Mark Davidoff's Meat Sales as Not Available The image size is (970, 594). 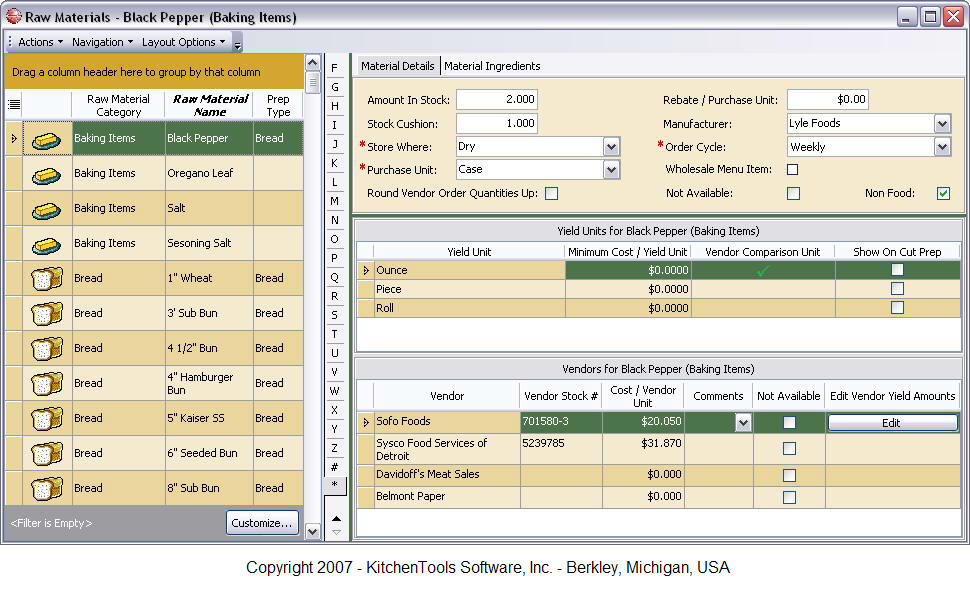[789, 475]
